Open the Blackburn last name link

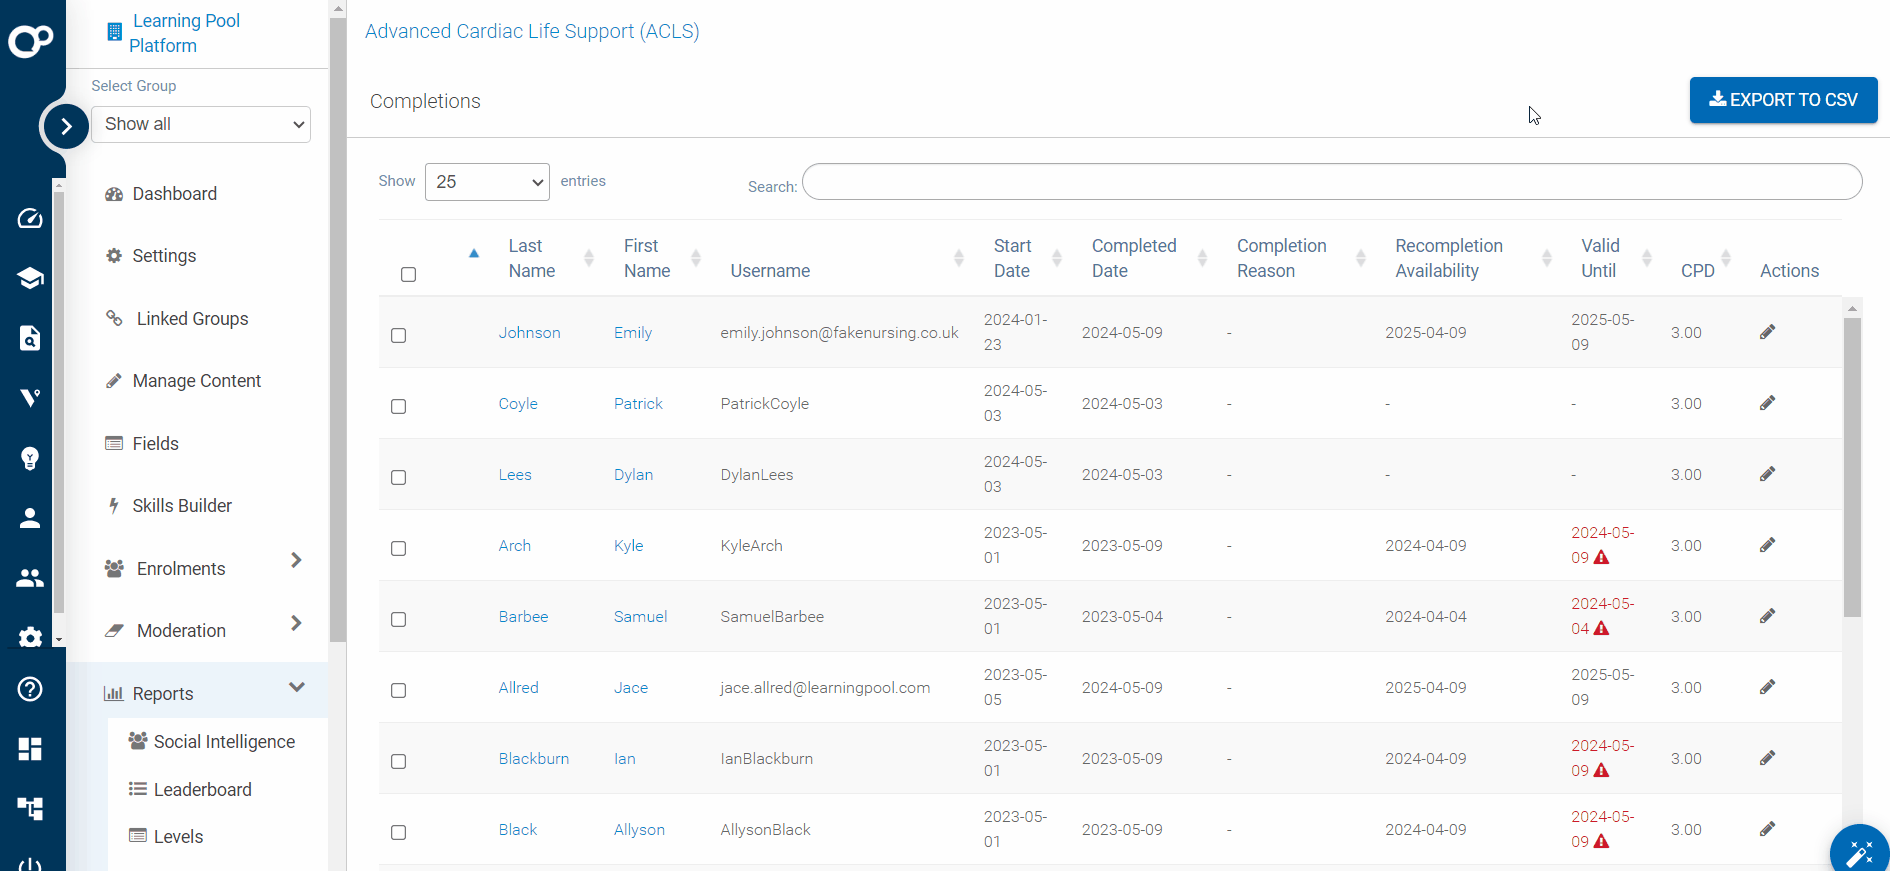point(533,759)
